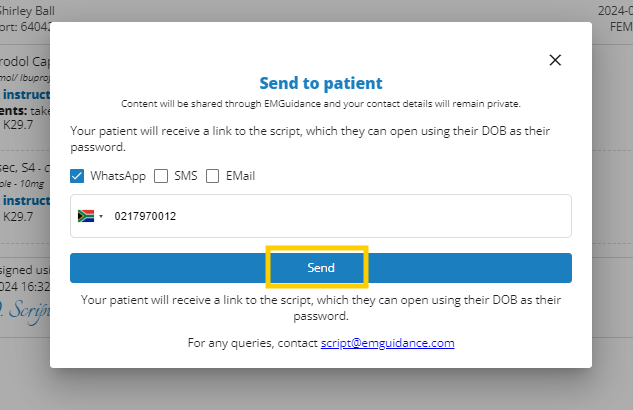Image resolution: width=633 pixels, height=410 pixels.
Task: Click the EMail option label
Action: click(x=240, y=176)
